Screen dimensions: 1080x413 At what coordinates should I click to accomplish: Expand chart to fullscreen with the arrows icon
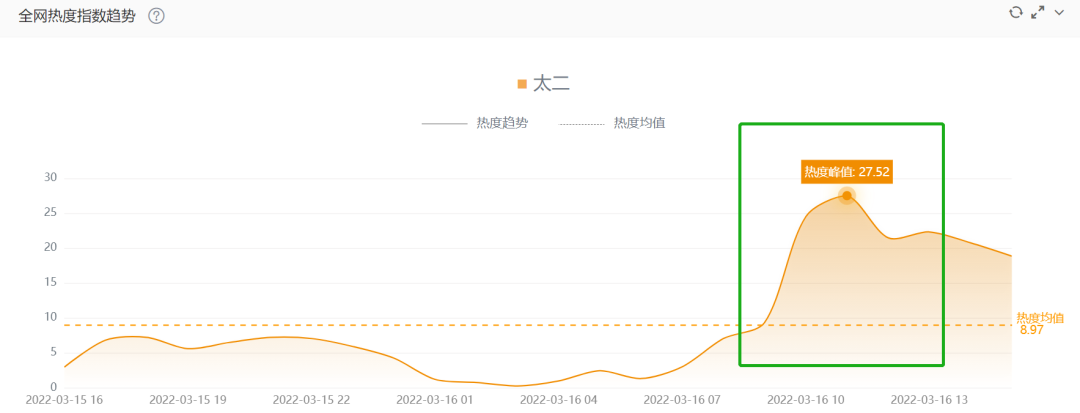[x=1037, y=12]
